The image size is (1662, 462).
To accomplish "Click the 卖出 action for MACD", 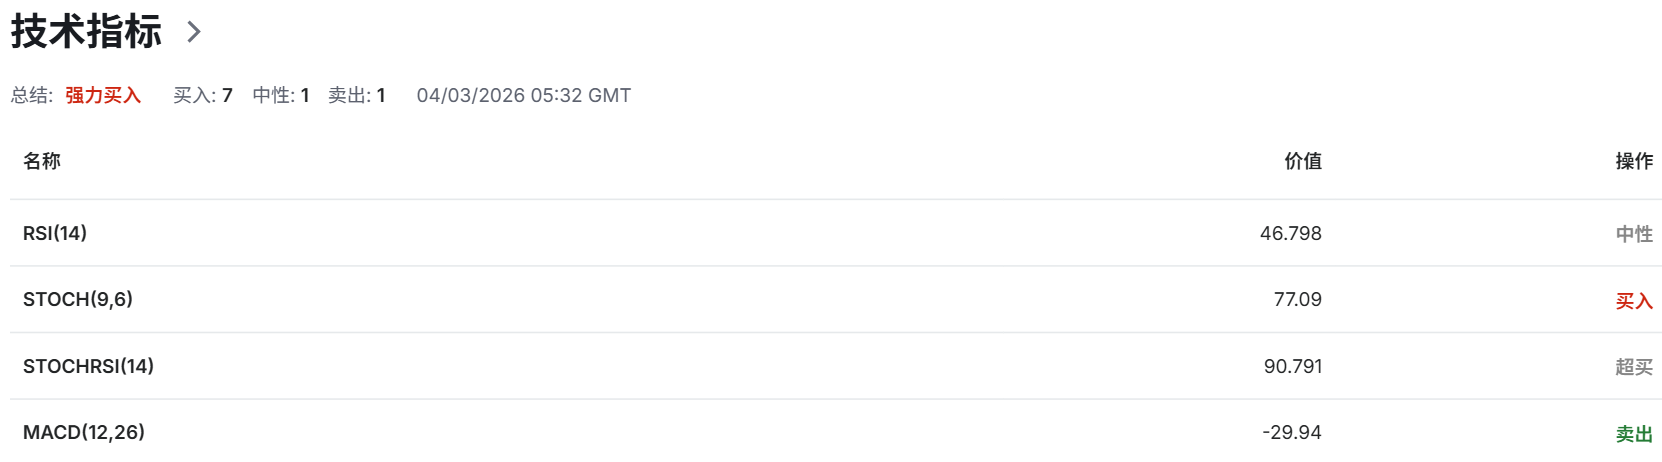I will coord(1634,434).
